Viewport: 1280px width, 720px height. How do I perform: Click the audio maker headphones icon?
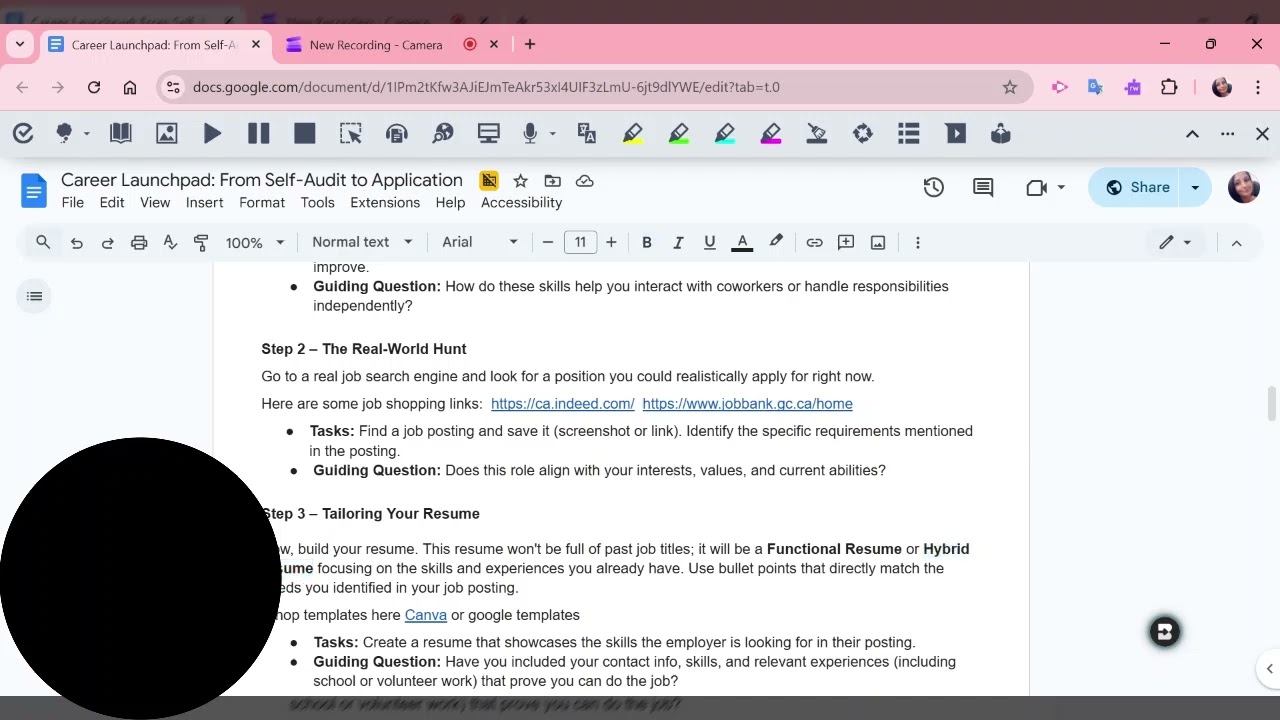pos(397,133)
